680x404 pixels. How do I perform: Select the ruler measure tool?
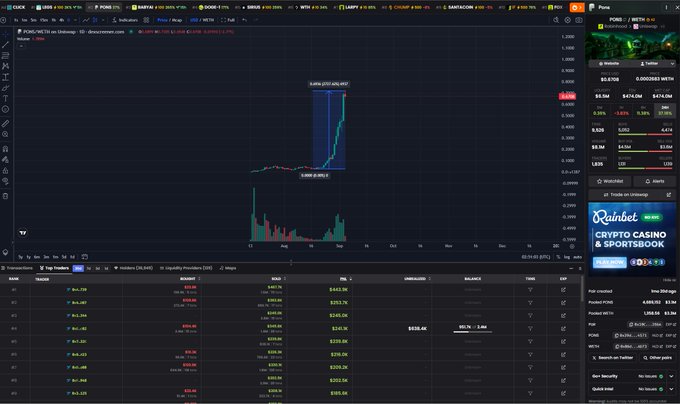coord(5,124)
